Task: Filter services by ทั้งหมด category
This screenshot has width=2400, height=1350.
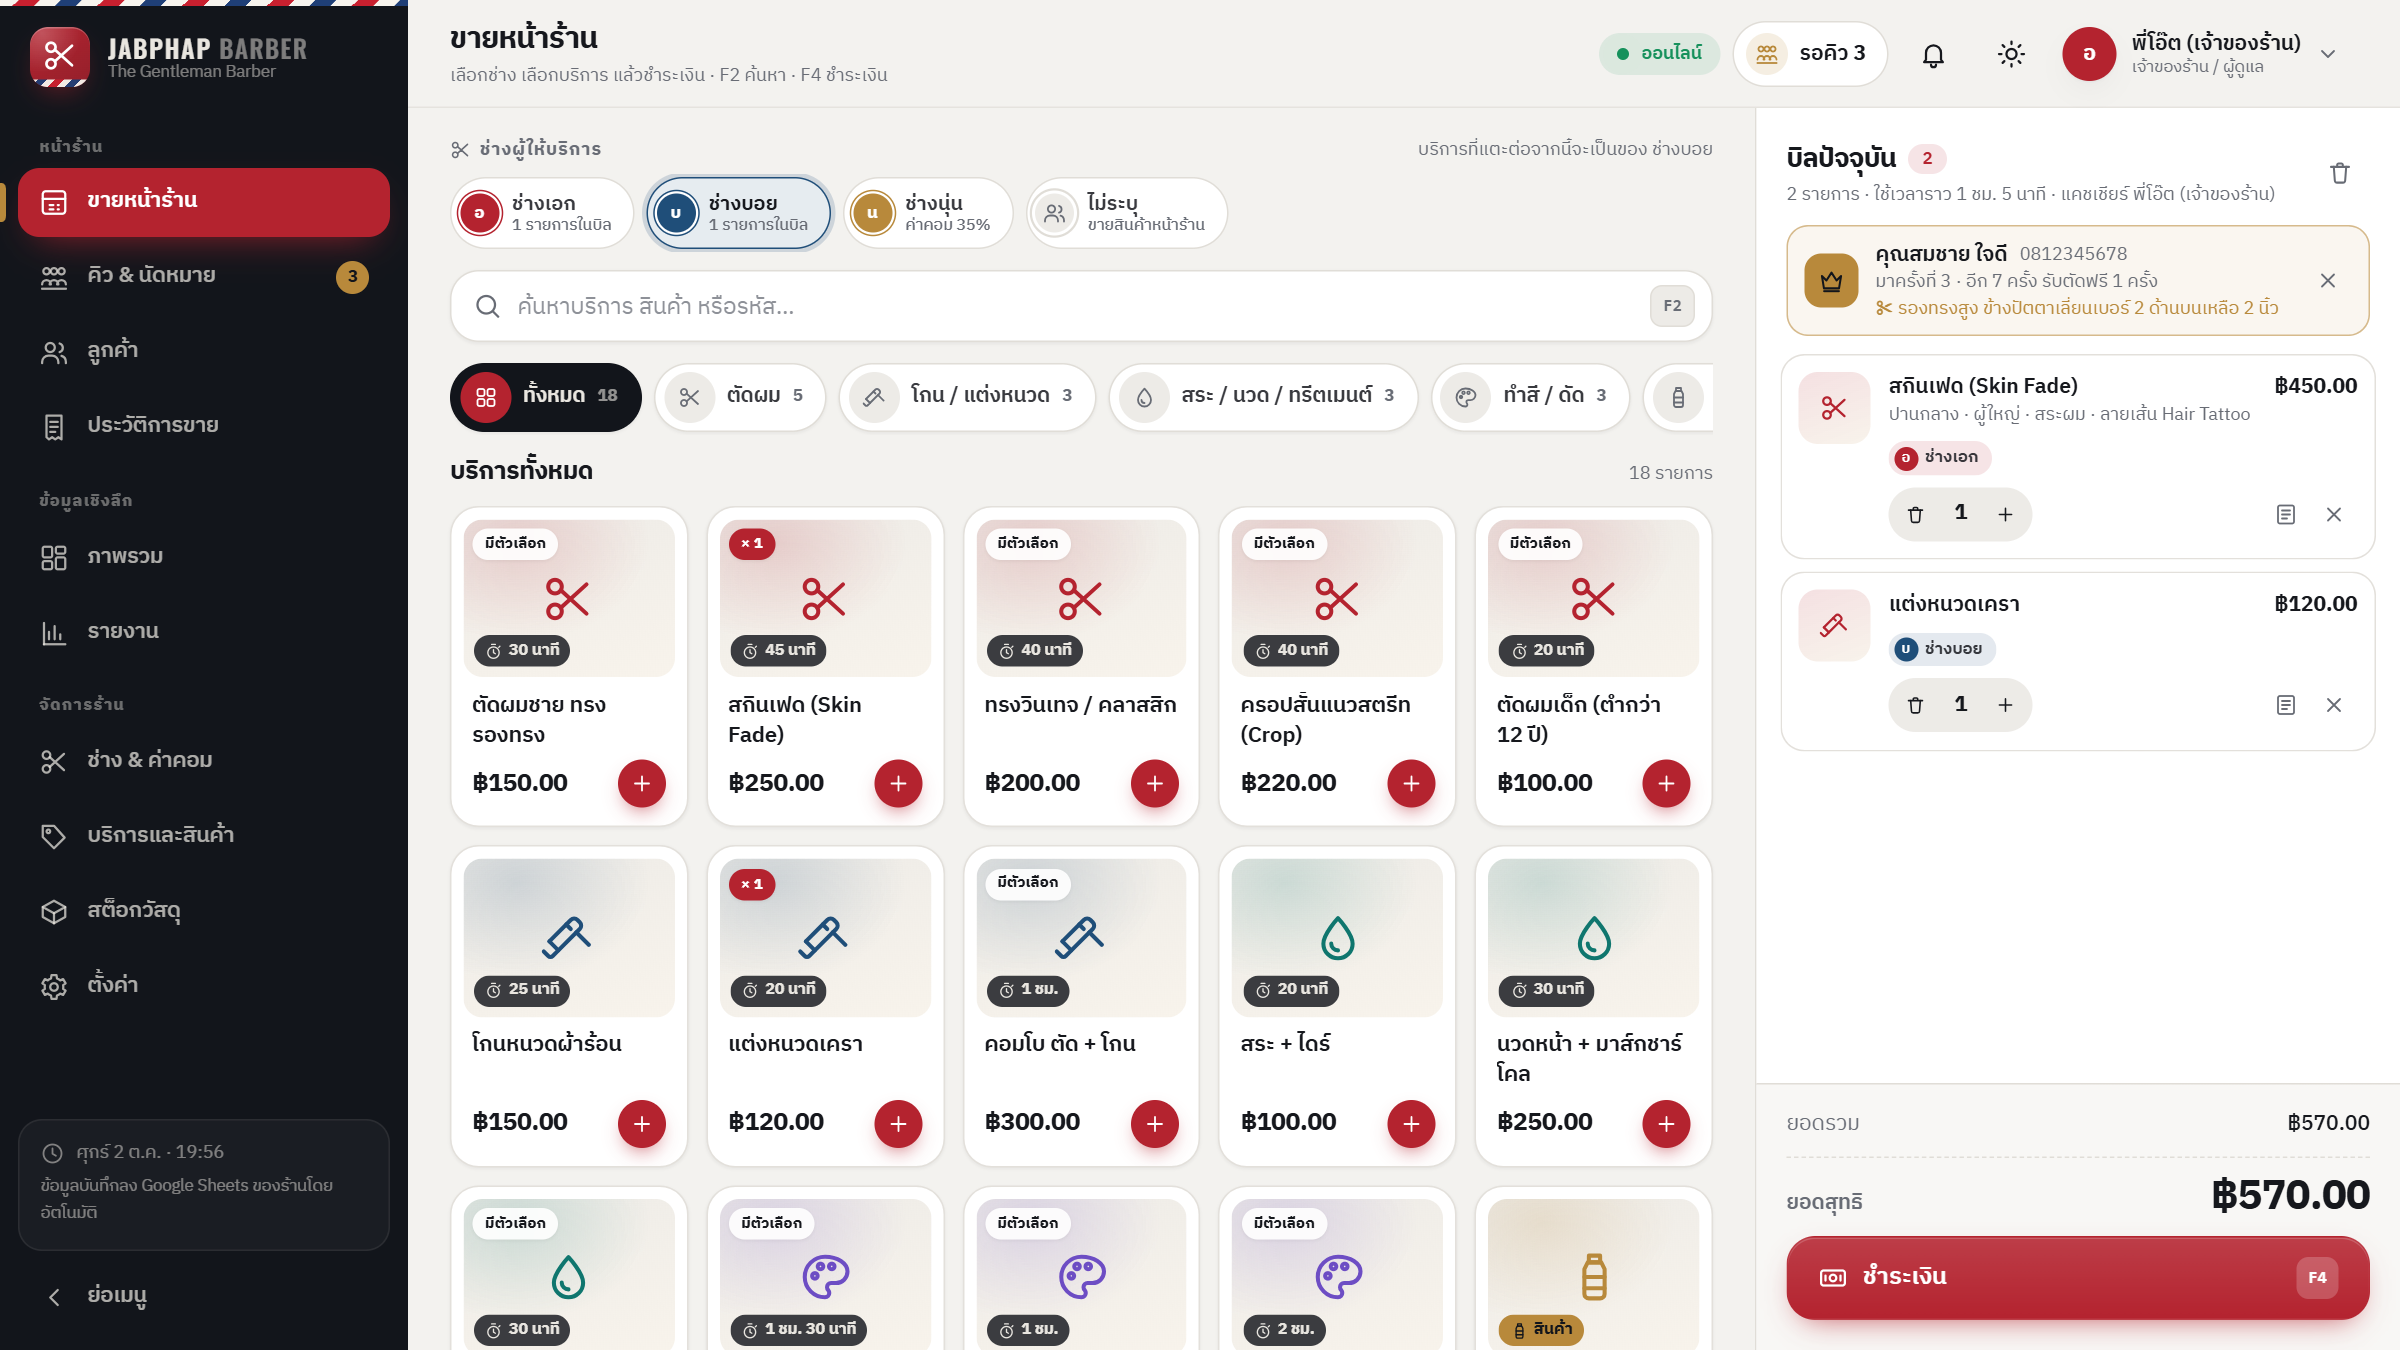Action: click(546, 397)
